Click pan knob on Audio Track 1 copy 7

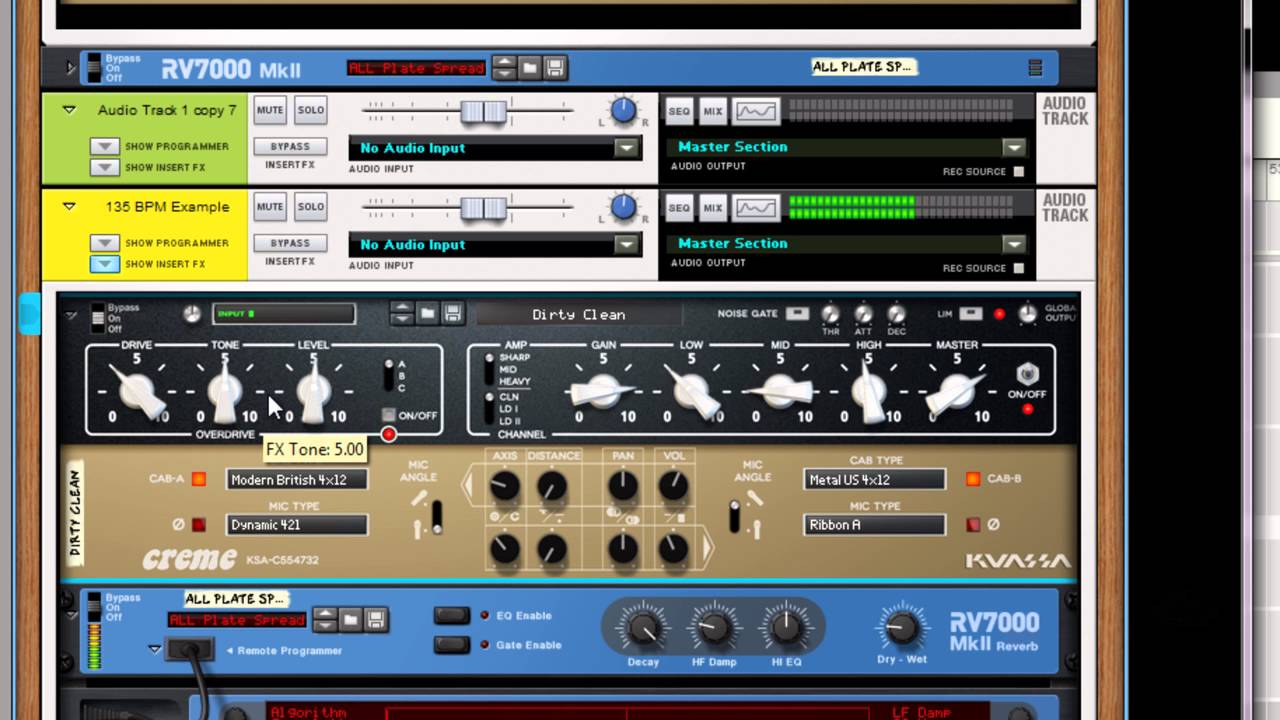[x=624, y=111]
